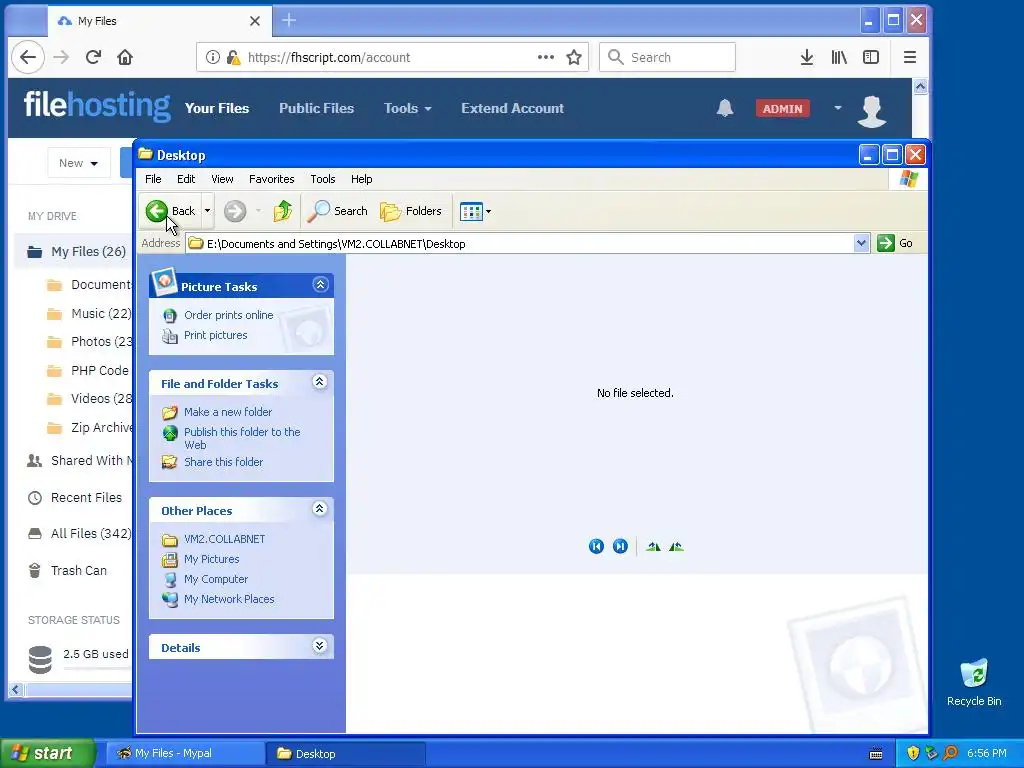Click the Up folder icon in the Explorer toolbar
The height and width of the screenshot is (768, 1024).
coord(283,211)
